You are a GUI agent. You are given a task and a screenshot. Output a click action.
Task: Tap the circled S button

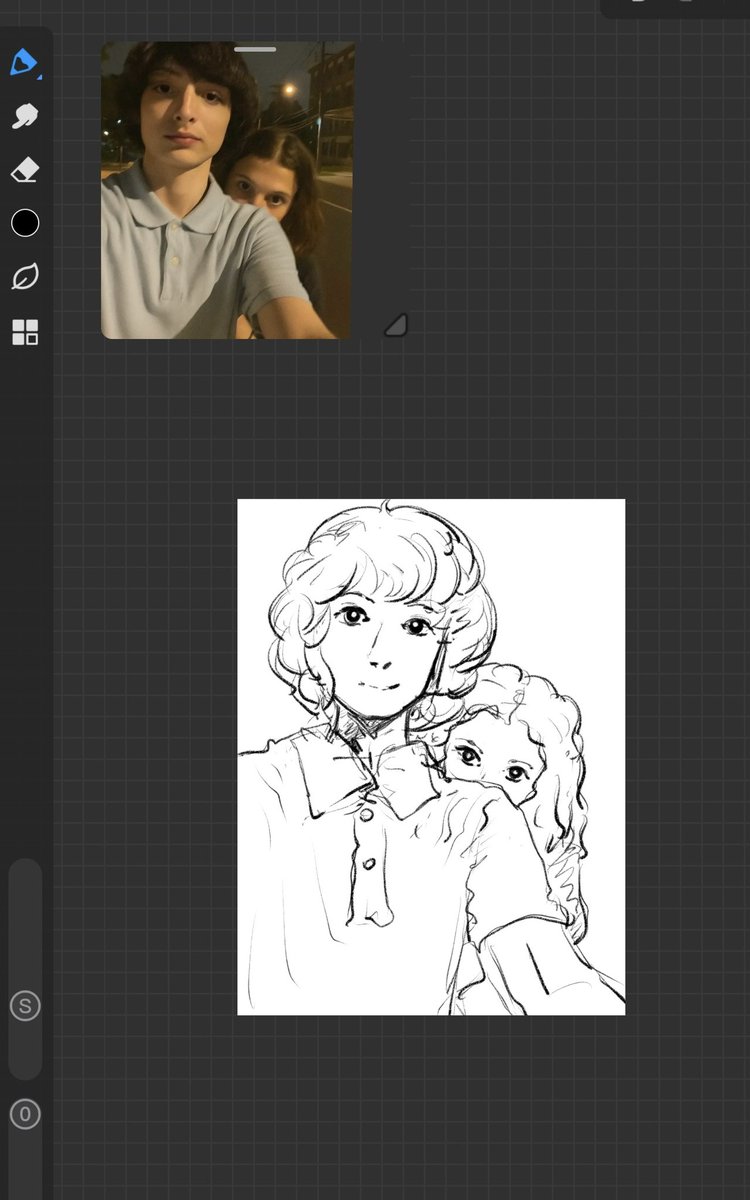coord(25,1005)
